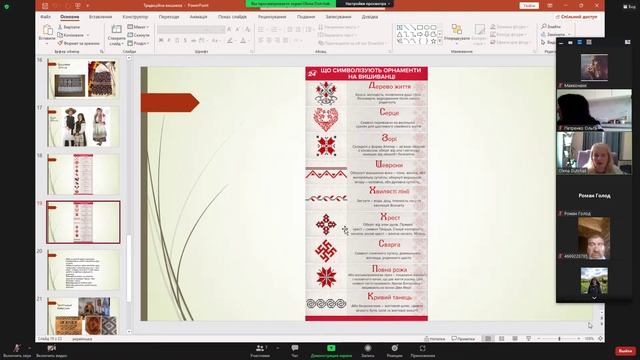Toggle Underline formatting in Font group
Image resolution: width=640 pixels, height=360 pixels.
(177, 40)
